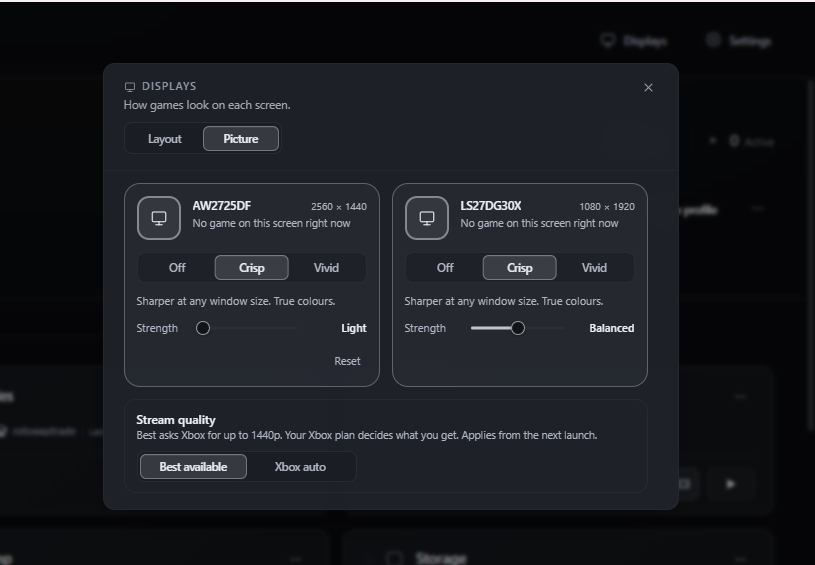Open Settings in the background top bar
The width and height of the screenshot is (815, 565).
click(739, 41)
